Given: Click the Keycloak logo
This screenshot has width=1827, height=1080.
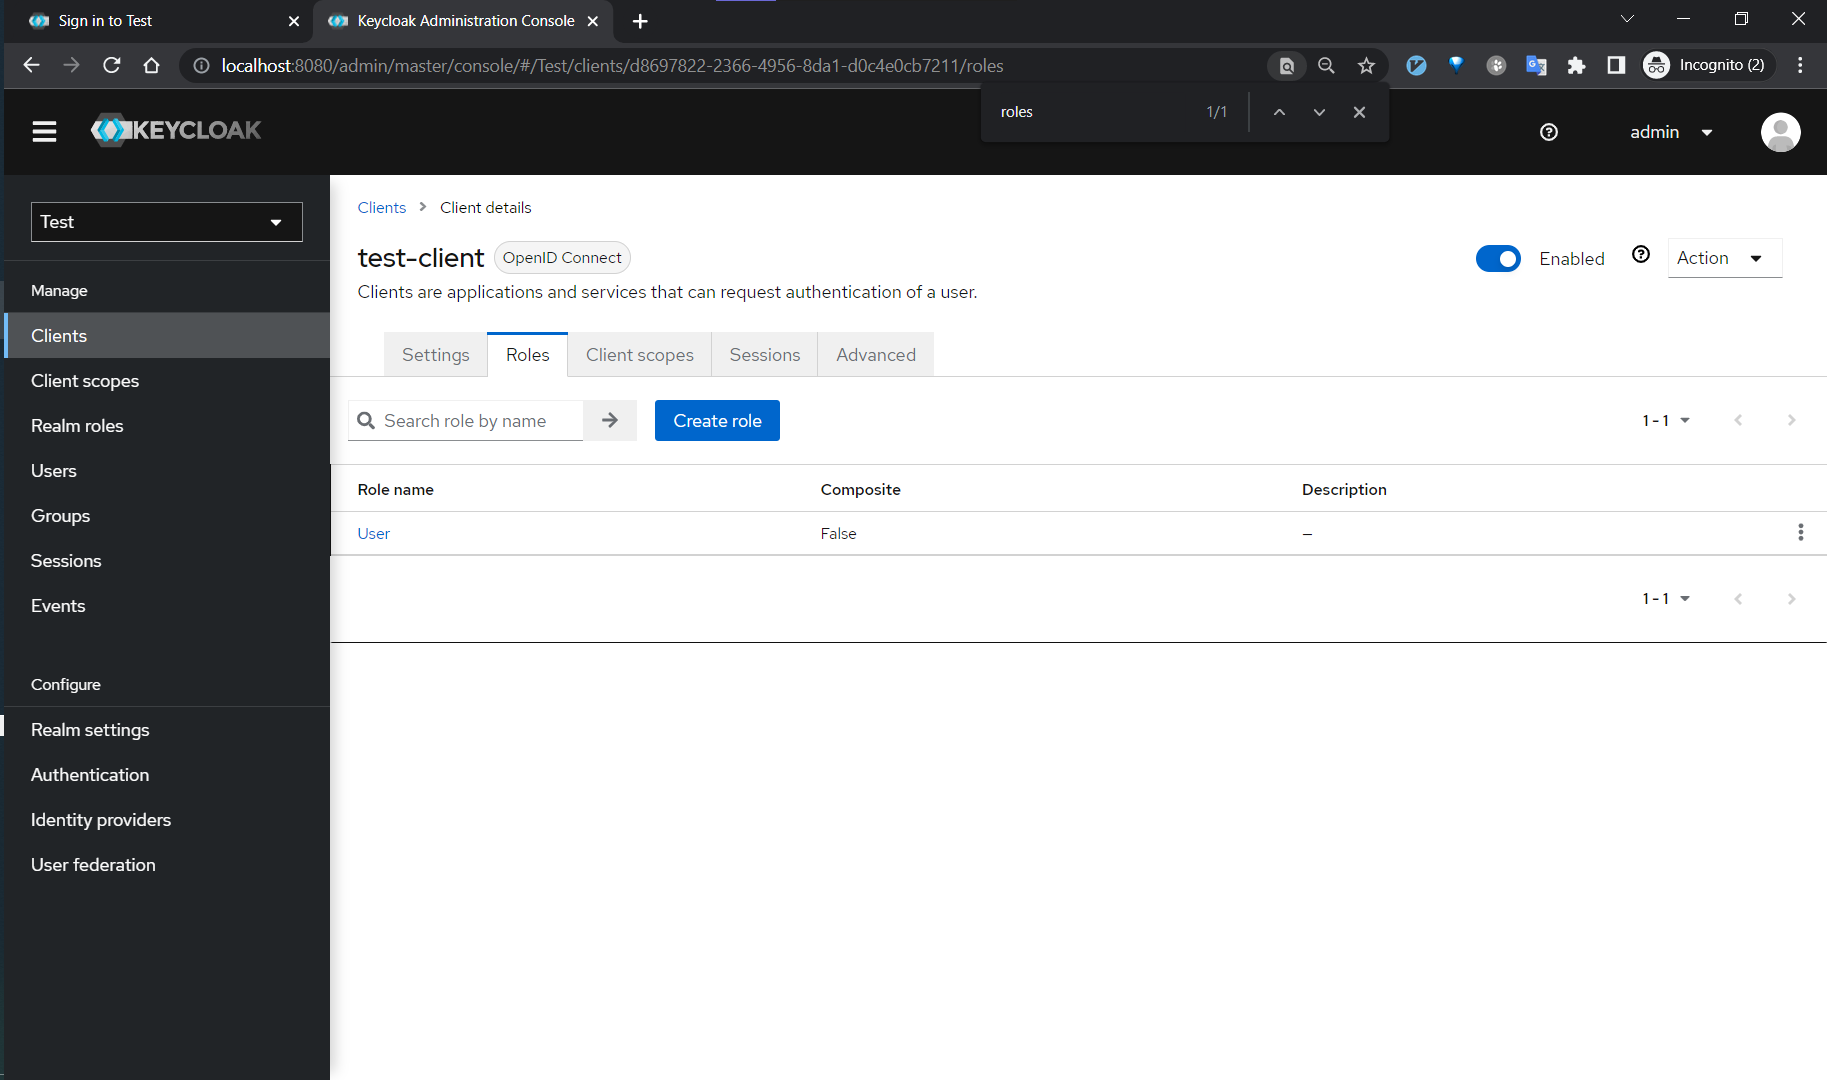Looking at the screenshot, I should [176, 130].
